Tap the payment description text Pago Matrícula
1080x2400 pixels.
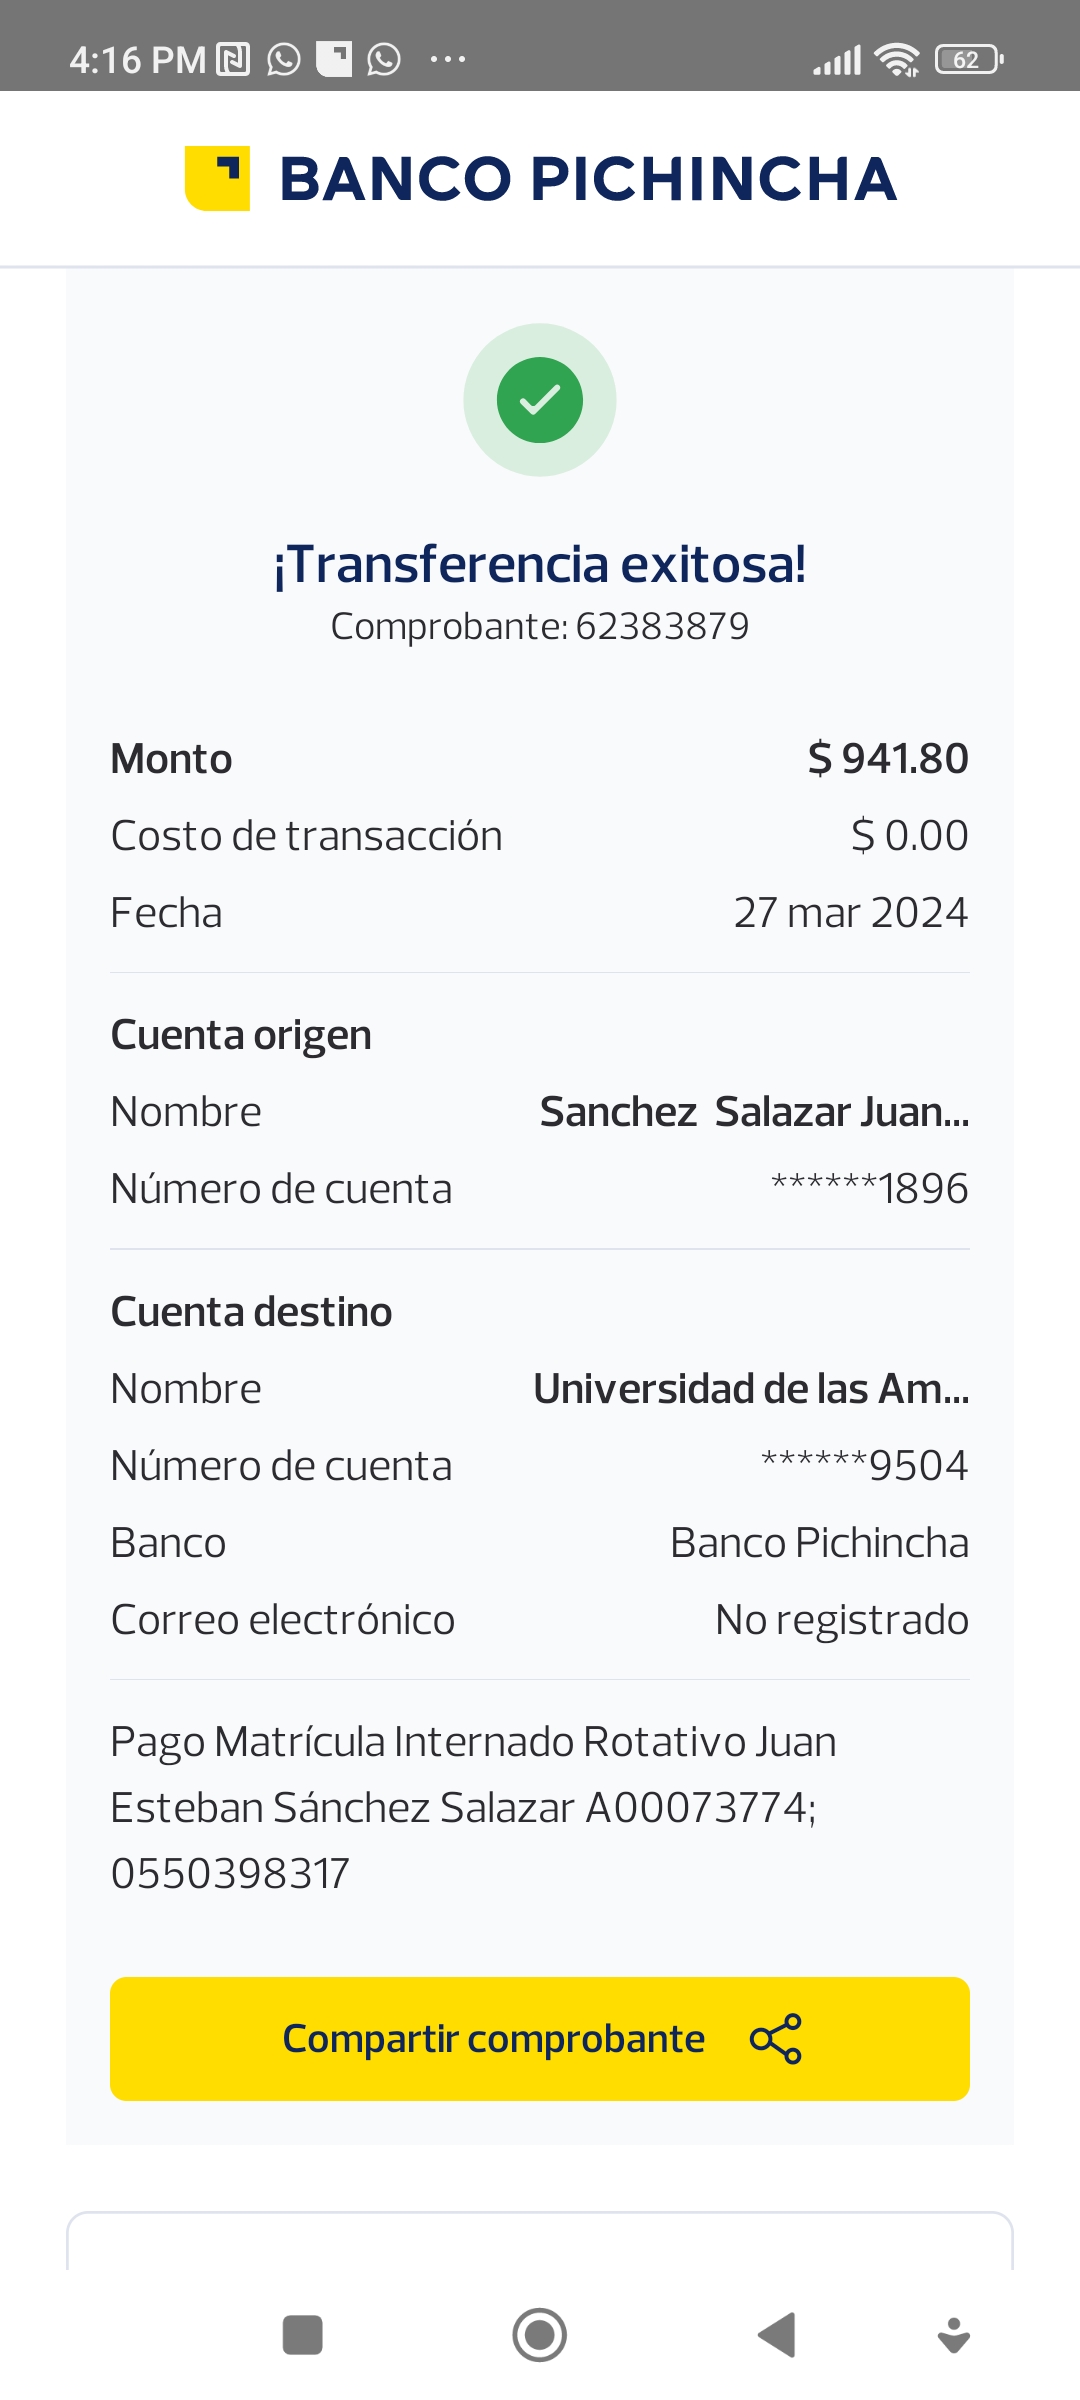[472, 1806]
